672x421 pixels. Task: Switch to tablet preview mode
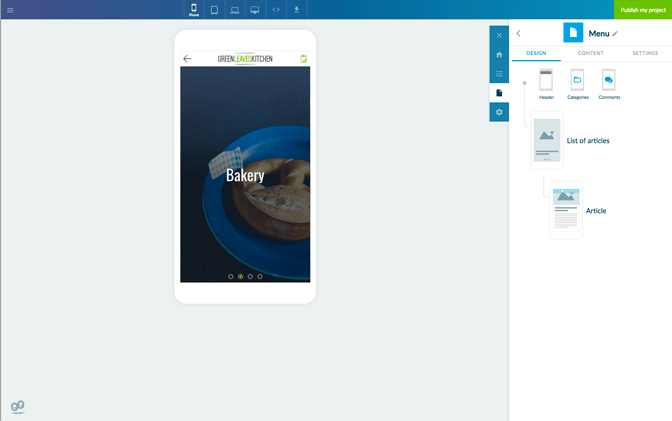tap(214, 10)
